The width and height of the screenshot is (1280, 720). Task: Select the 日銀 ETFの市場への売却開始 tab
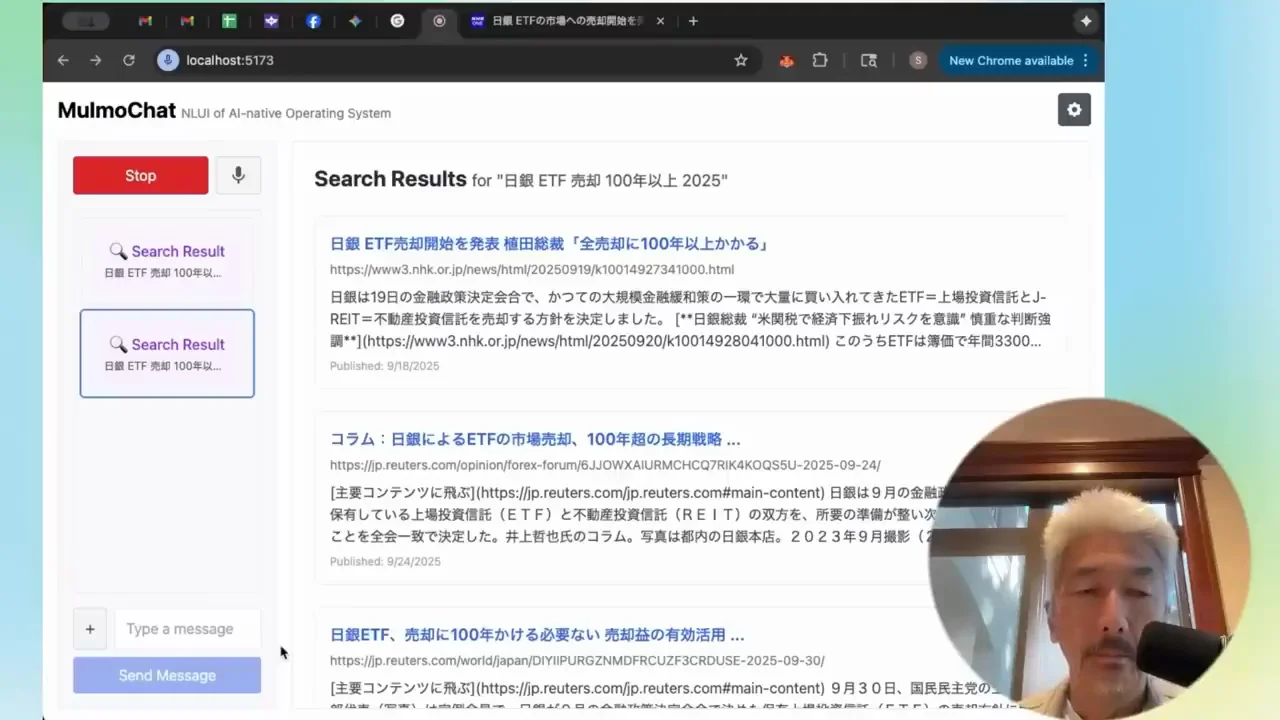click(567, 21)
